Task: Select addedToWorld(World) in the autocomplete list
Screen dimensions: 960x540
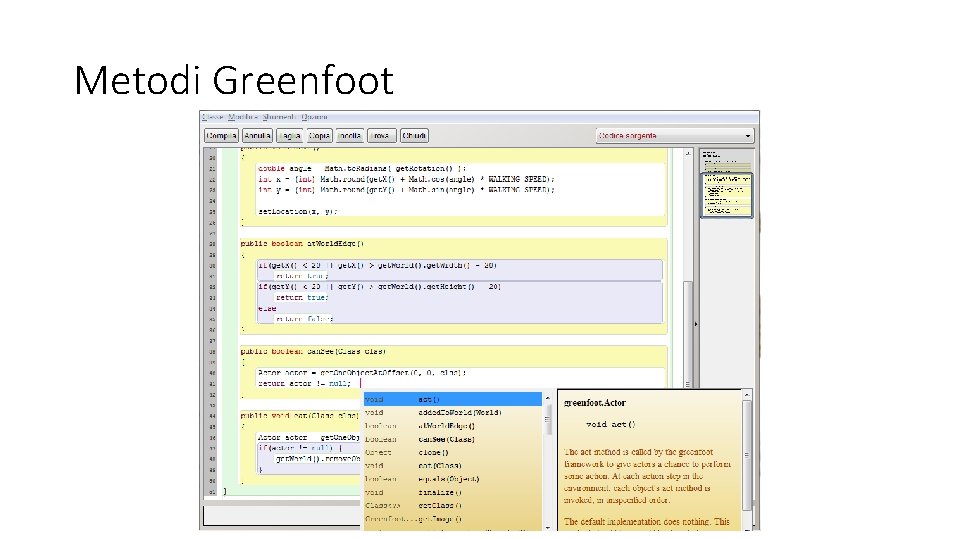Action: (x=452, y=413)
